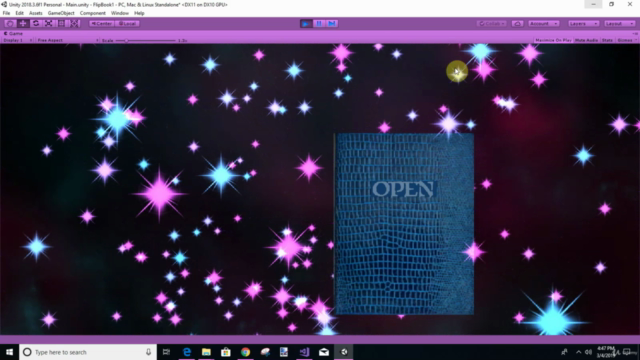This screenshot has width=640, height=360.
Task: Toggle Maximize On Play
Action: click(x=553, y=40)
